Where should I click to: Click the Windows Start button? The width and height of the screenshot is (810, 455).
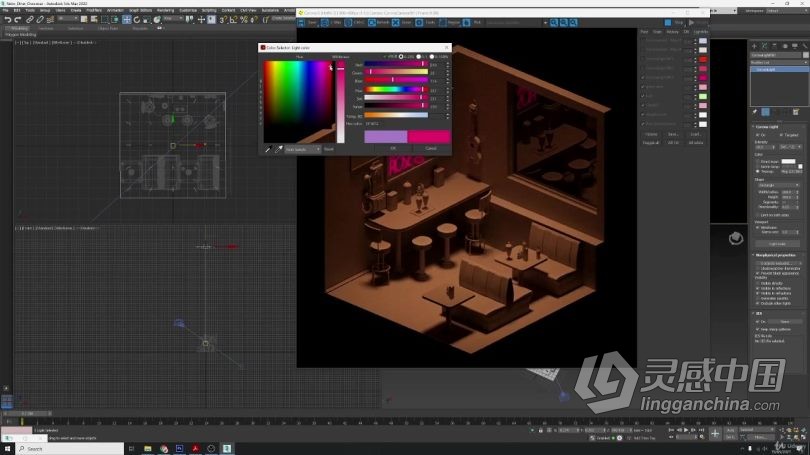click(x=7, y=449)
